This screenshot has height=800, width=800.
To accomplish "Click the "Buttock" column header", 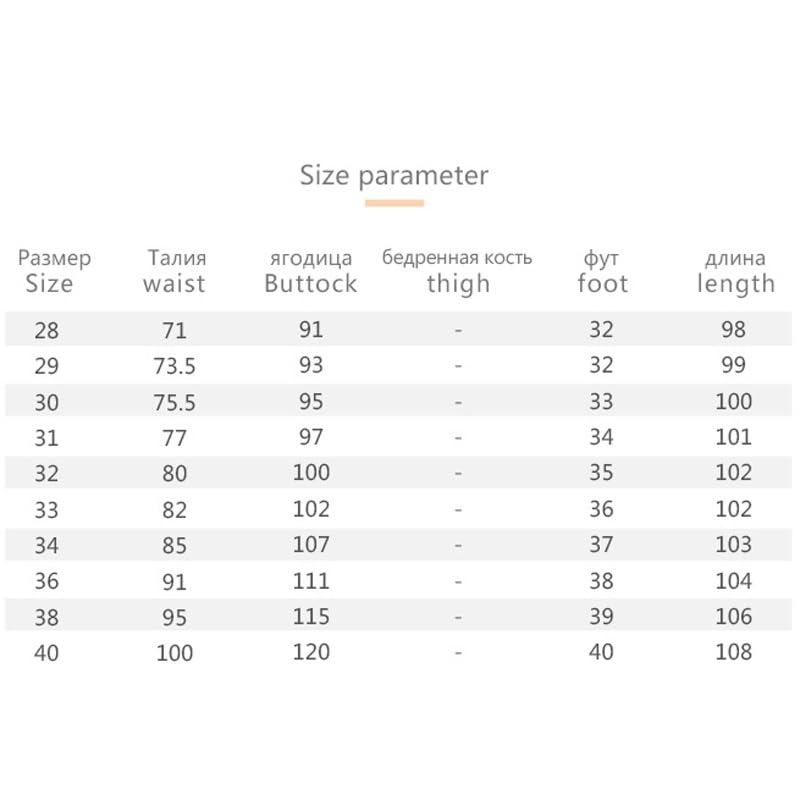I will click(x=310, y=283).
